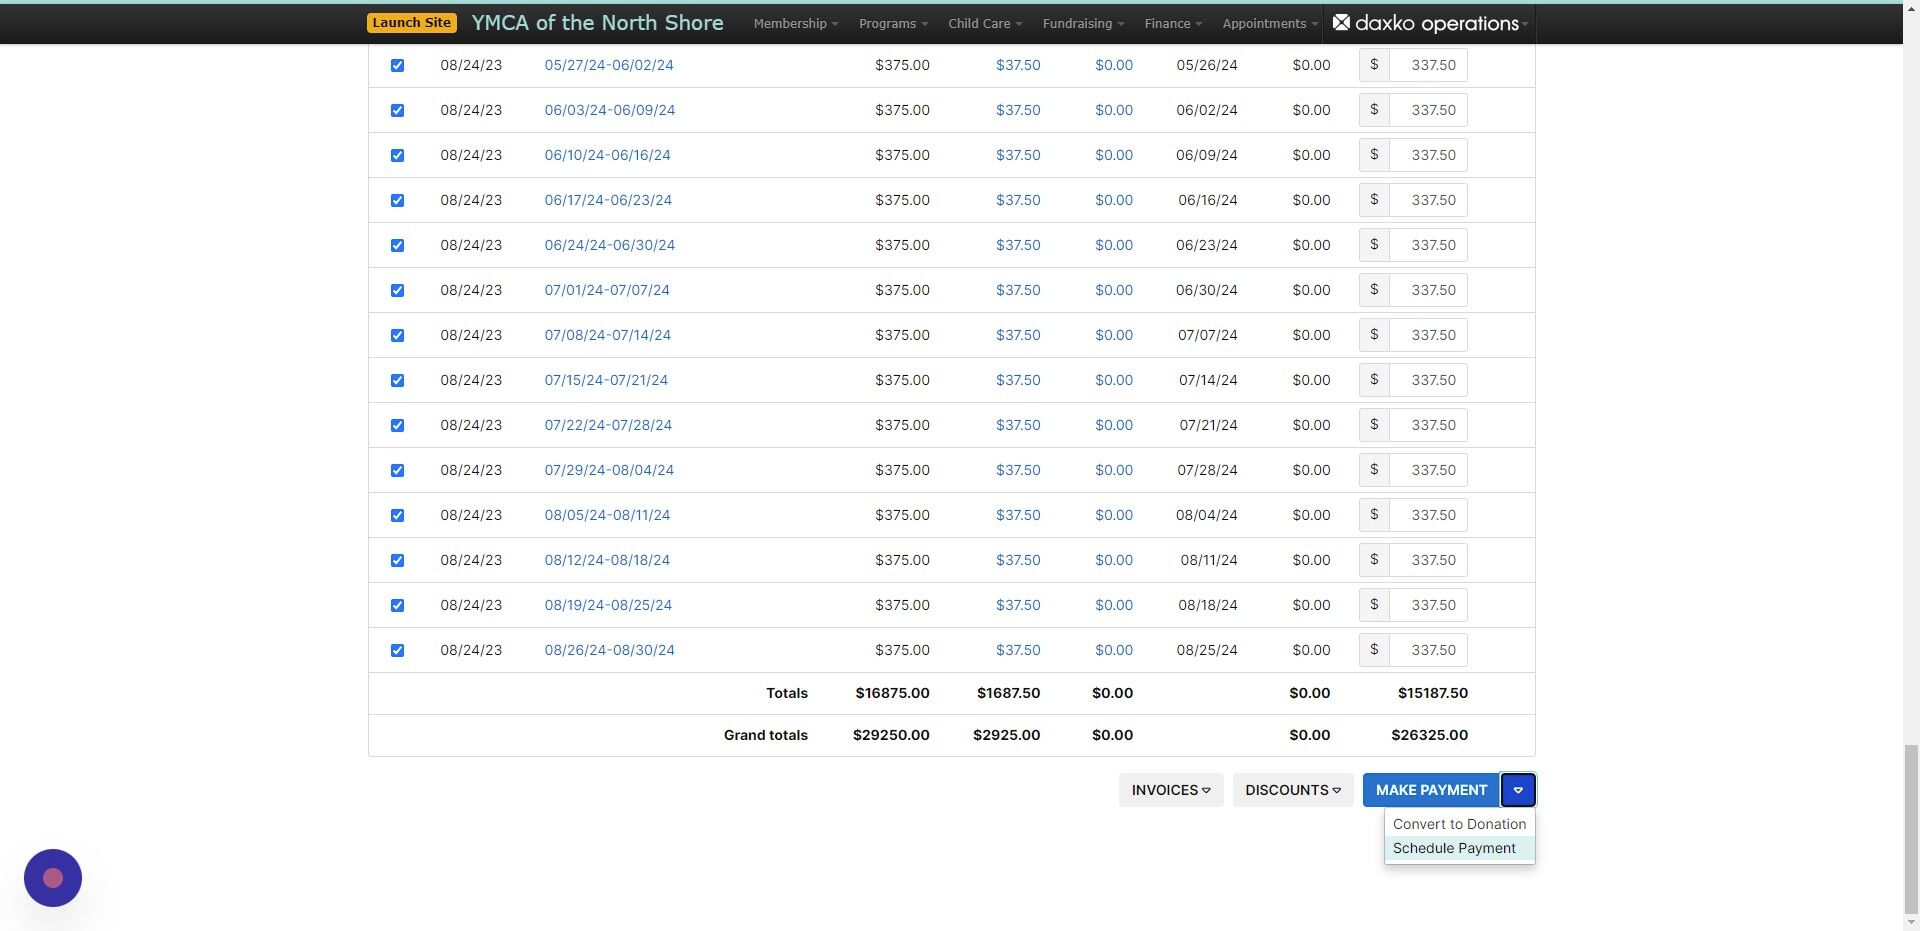This screenshot has height=931, width=1920.
Task: Edit payment amount for 08/12/24-08/18/24 row
Action: [x=1428, y=560]
